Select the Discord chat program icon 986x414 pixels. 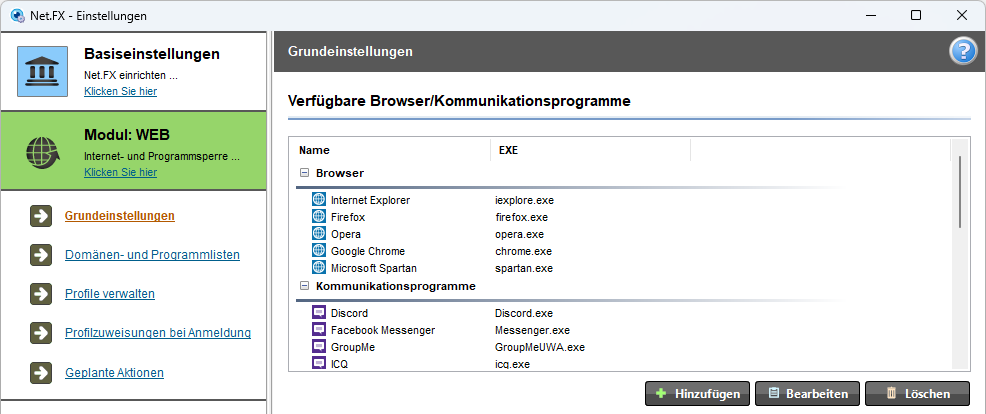319,313
